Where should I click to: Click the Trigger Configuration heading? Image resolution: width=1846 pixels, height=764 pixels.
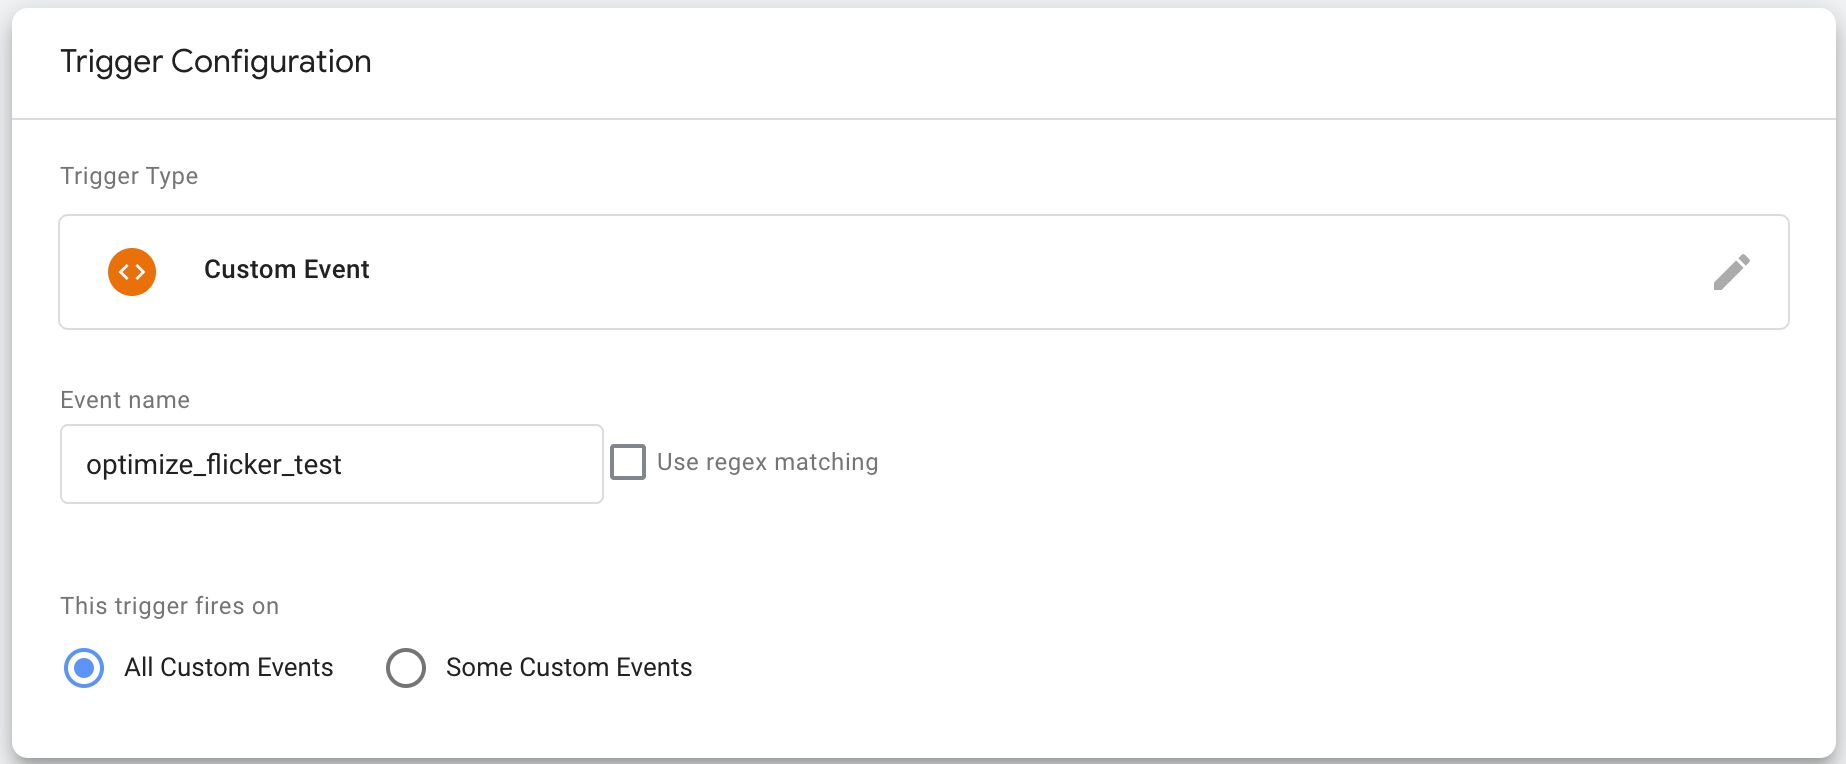(216, 62)
